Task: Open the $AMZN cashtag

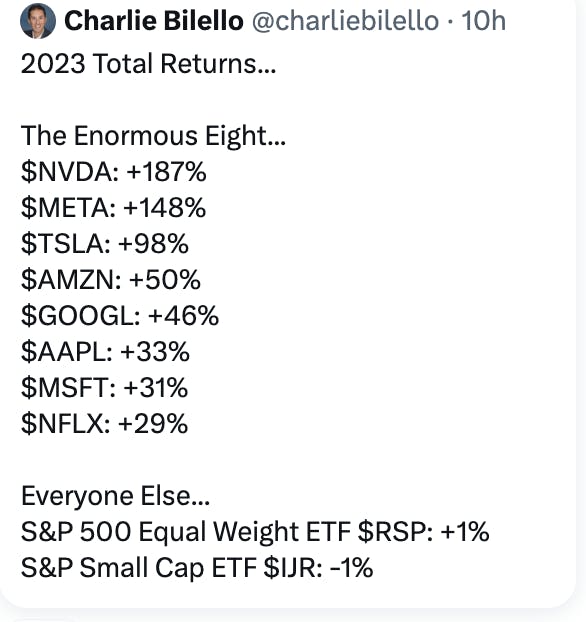Action: (68, 280)
